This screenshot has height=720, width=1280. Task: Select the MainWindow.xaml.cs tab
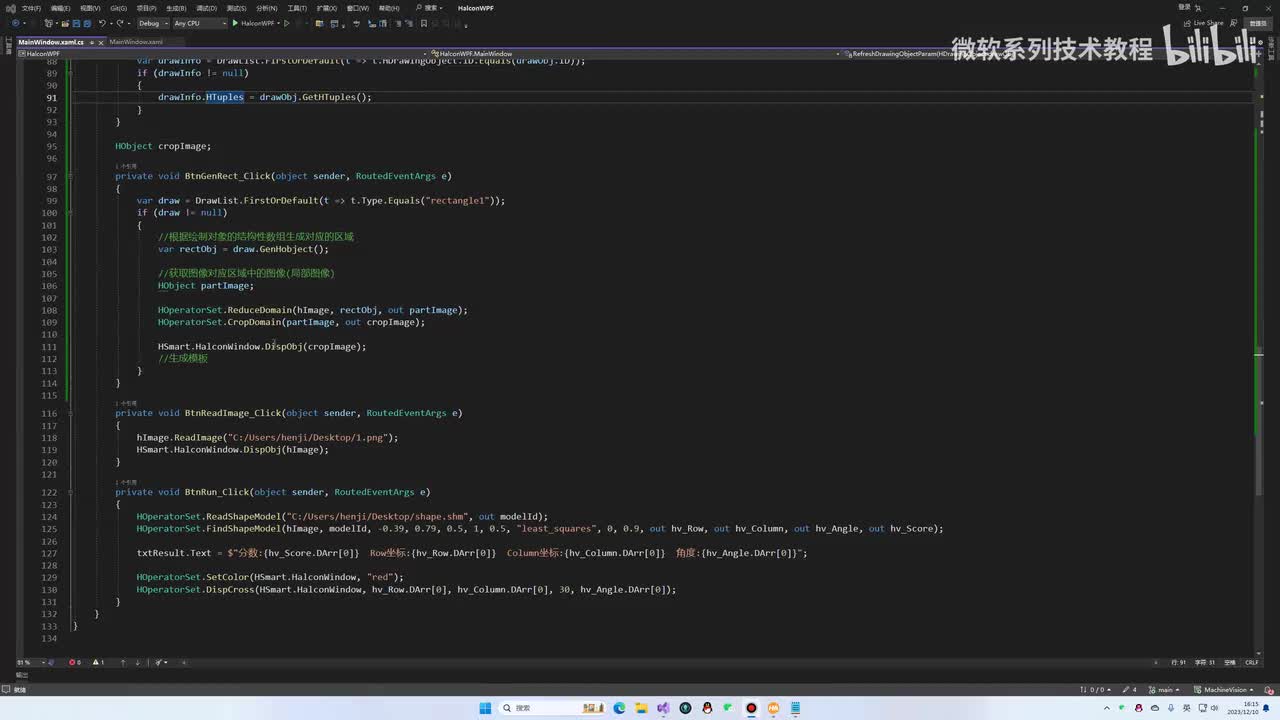click(50, 42)
